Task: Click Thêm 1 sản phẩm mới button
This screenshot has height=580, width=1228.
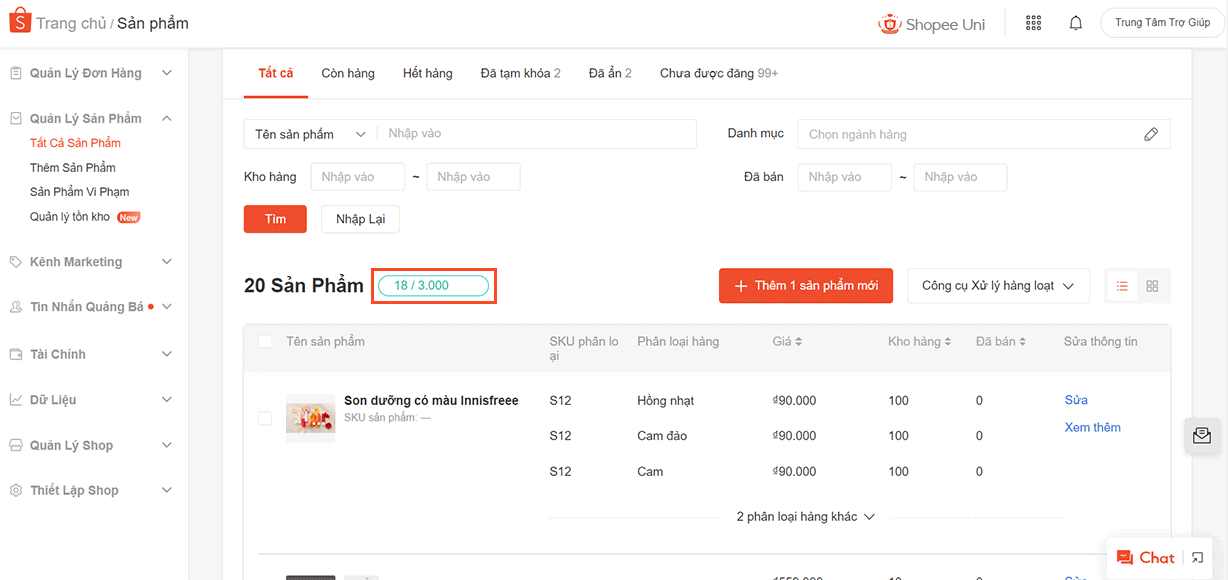Action: click(x=805, y=286)
